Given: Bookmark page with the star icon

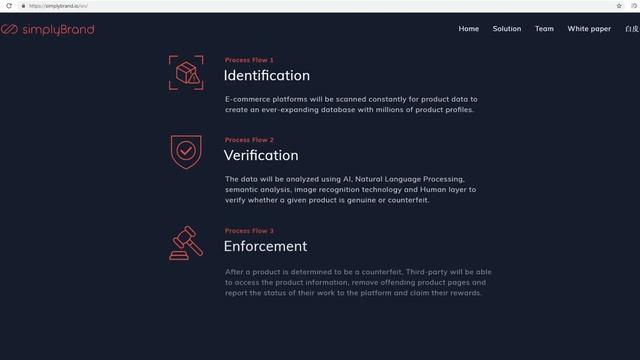Looking at the screenshot, I should 619,6.
